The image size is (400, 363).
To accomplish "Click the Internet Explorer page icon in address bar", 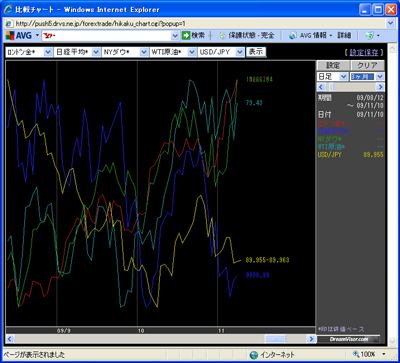I will [x=9, y=23].
